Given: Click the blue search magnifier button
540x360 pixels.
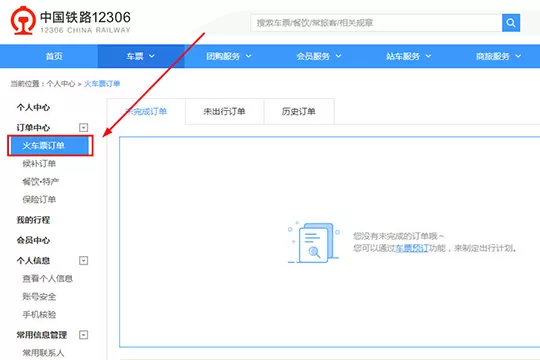Looking at the screenshot, I should pyautogui.click(x=511, y=23).
